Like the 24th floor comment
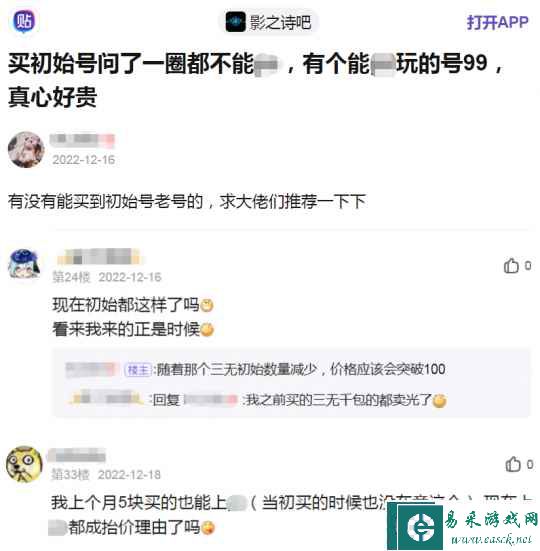The width and height of the screenshot is (540, 551). tap(517, 266)
